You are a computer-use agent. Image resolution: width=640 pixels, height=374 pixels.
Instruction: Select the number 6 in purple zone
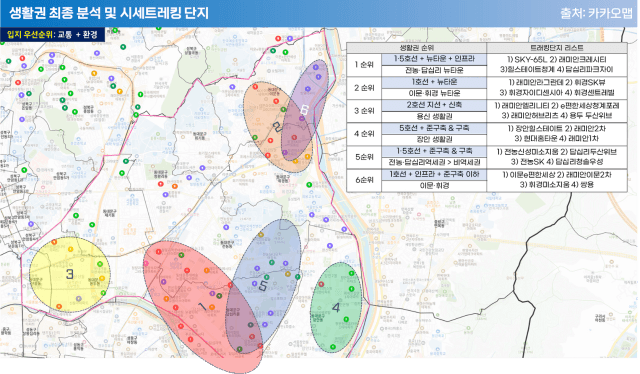click(x=304, y=109)
